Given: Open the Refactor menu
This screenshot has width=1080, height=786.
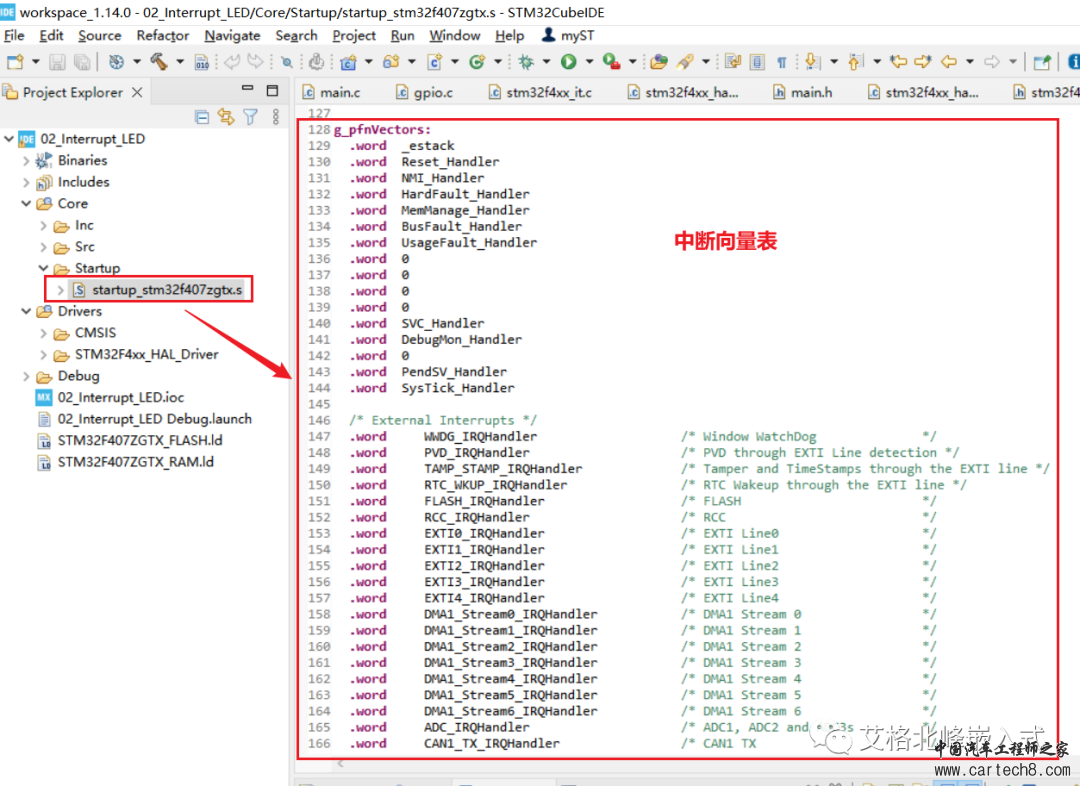Looking at the screenshot, I should tap(163, 36).
